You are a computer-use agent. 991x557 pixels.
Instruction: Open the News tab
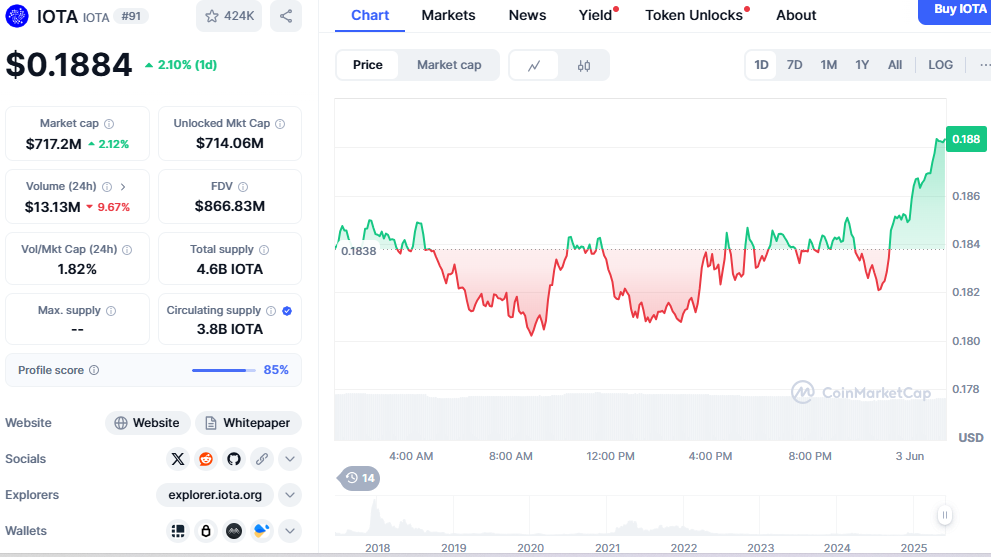coord(527,15)
